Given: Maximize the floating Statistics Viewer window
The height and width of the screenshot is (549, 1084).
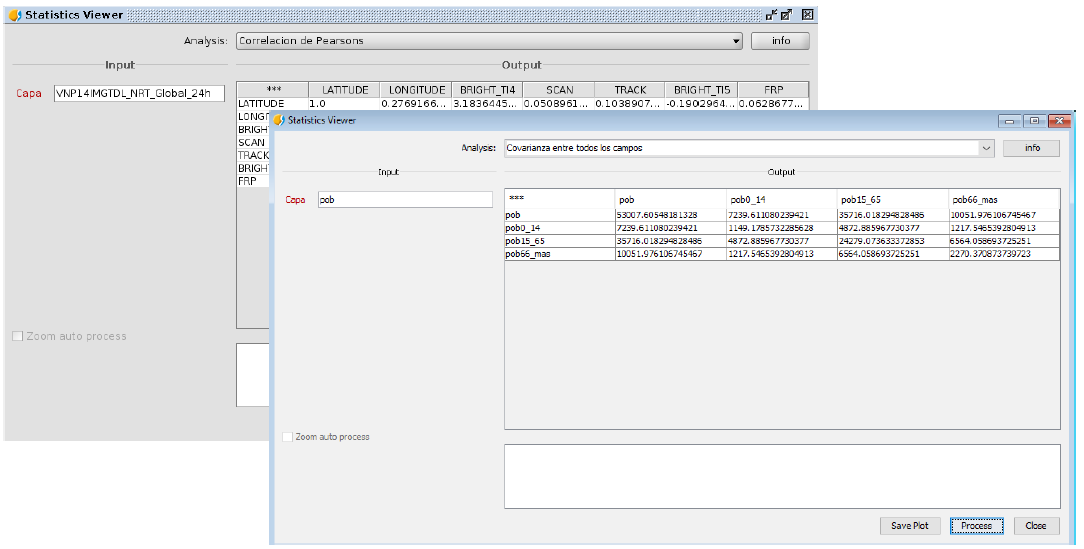Looking at the screenshot, I should (x=1033, y=121).
